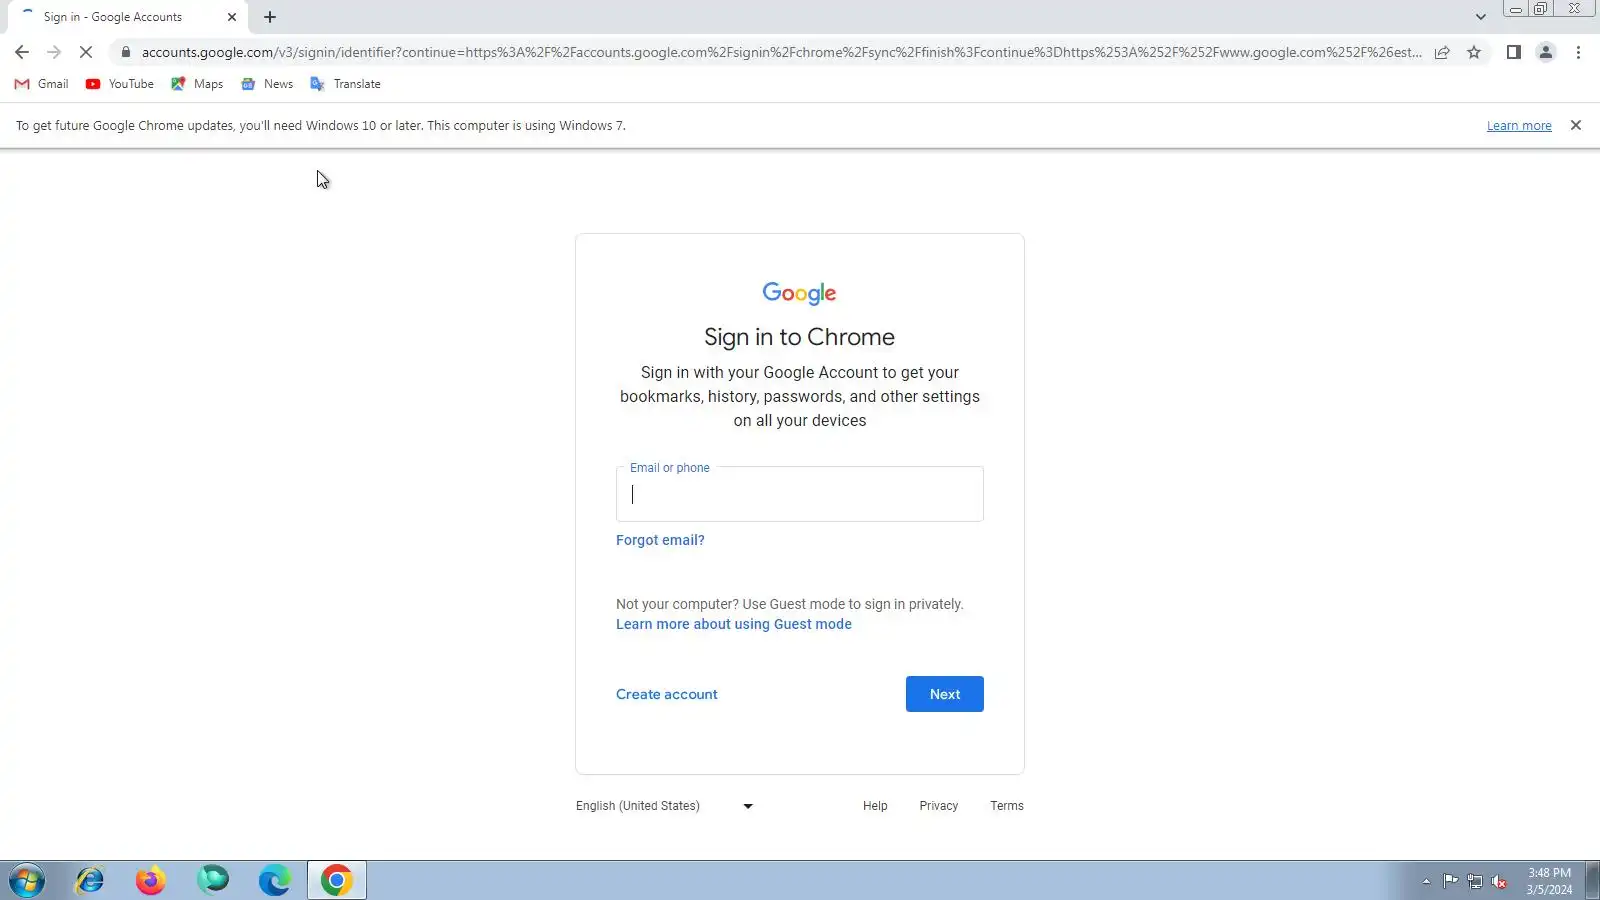
Task: Click the browser Forward arrow
Action: pyautogui.click(x=54, y=52)
